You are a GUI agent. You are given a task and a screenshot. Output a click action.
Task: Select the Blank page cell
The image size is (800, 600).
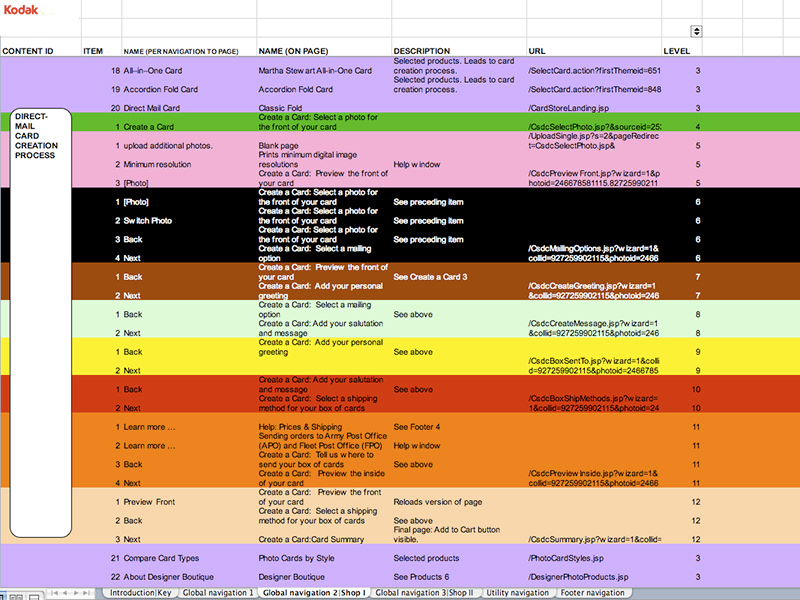click(278, 146)
